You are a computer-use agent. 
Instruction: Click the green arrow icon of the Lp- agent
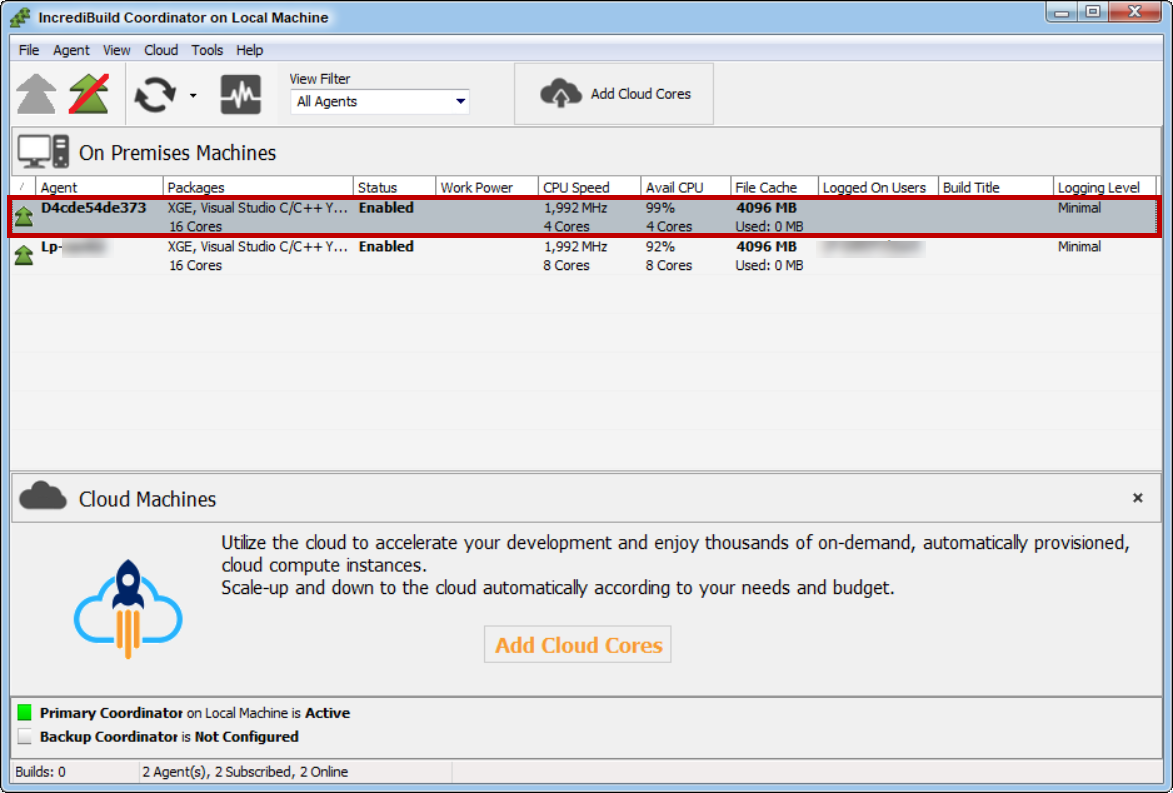(x=23, y=255)
